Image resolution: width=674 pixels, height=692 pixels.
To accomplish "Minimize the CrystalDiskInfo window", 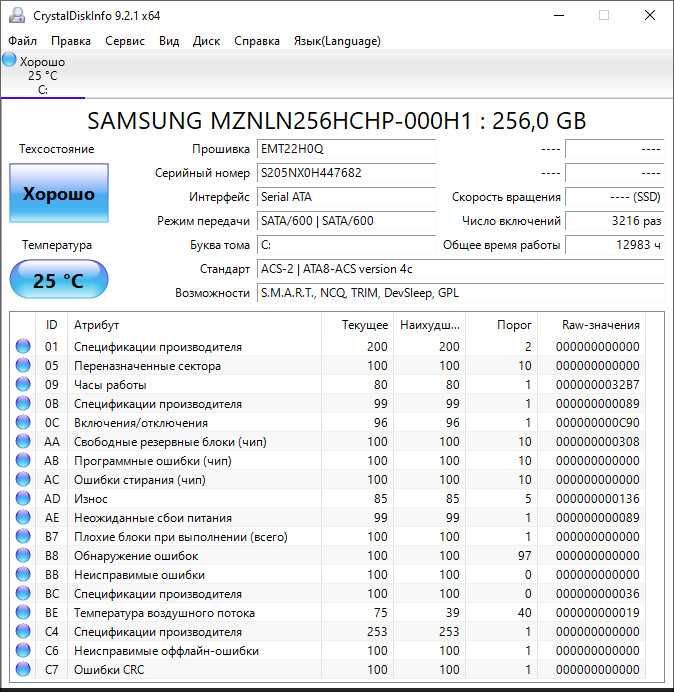I will pos(559,15).
